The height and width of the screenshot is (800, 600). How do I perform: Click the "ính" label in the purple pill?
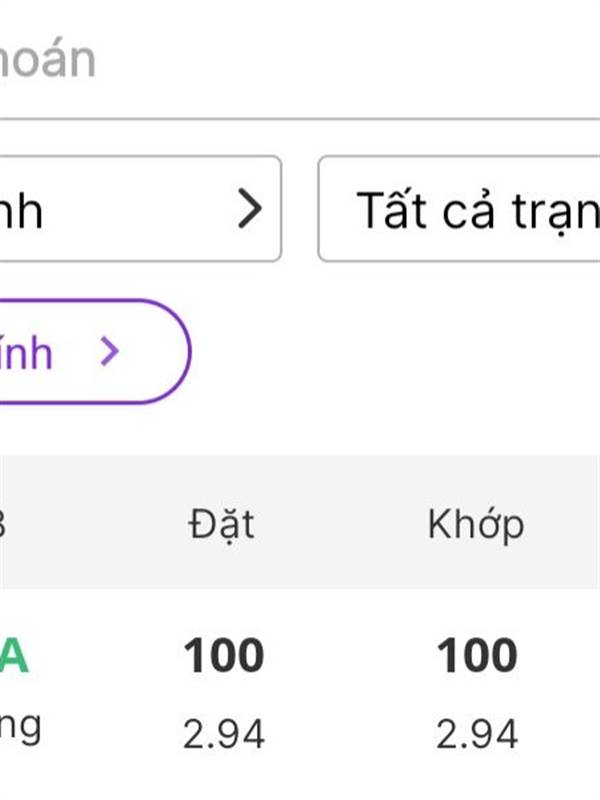coord(27,352)
